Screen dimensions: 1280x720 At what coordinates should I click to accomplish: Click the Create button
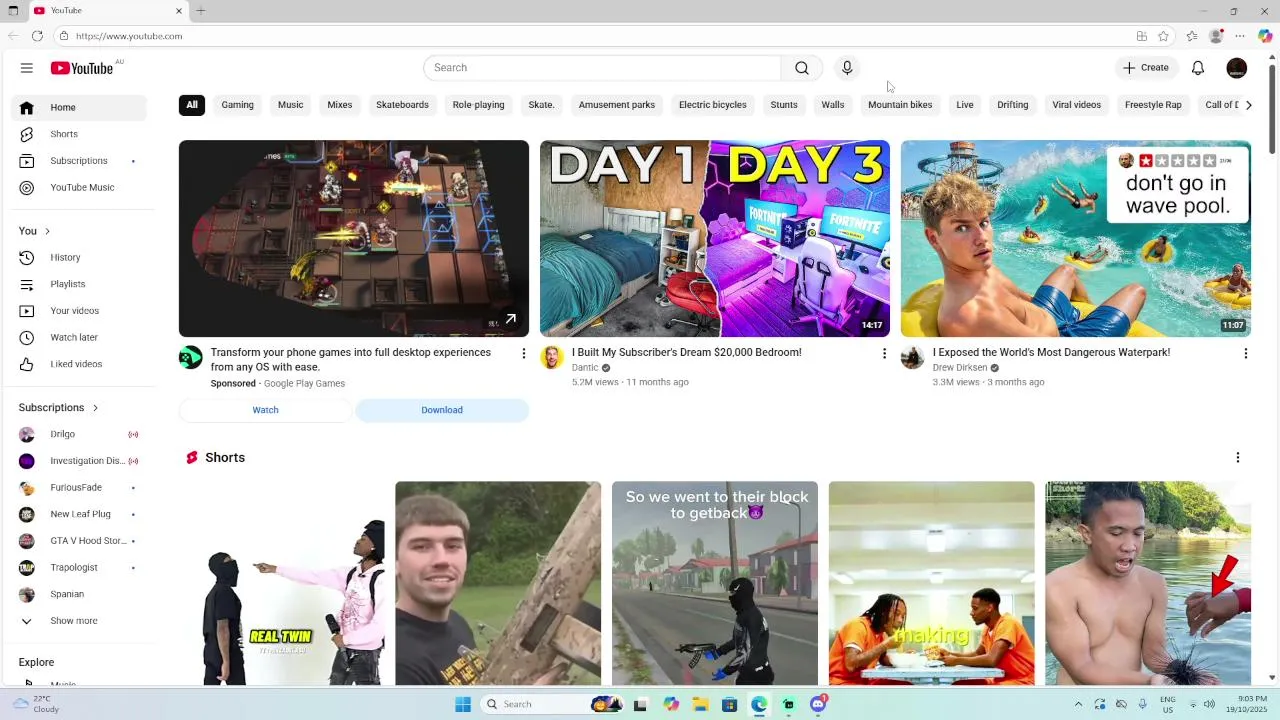click(1145, 68)
